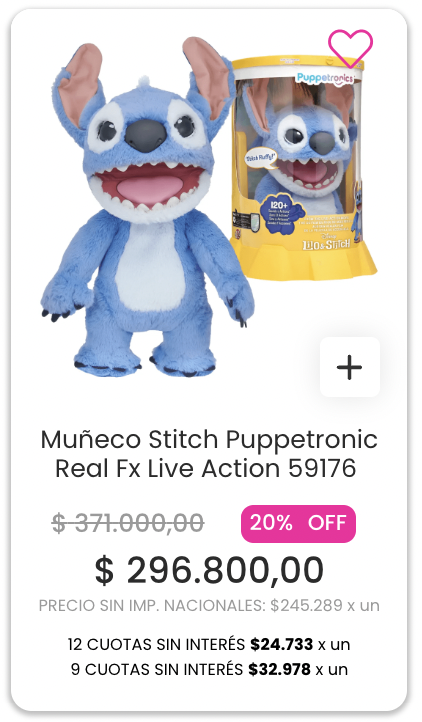Click the bold $24.733 installment amount

(x=281, y=644)
